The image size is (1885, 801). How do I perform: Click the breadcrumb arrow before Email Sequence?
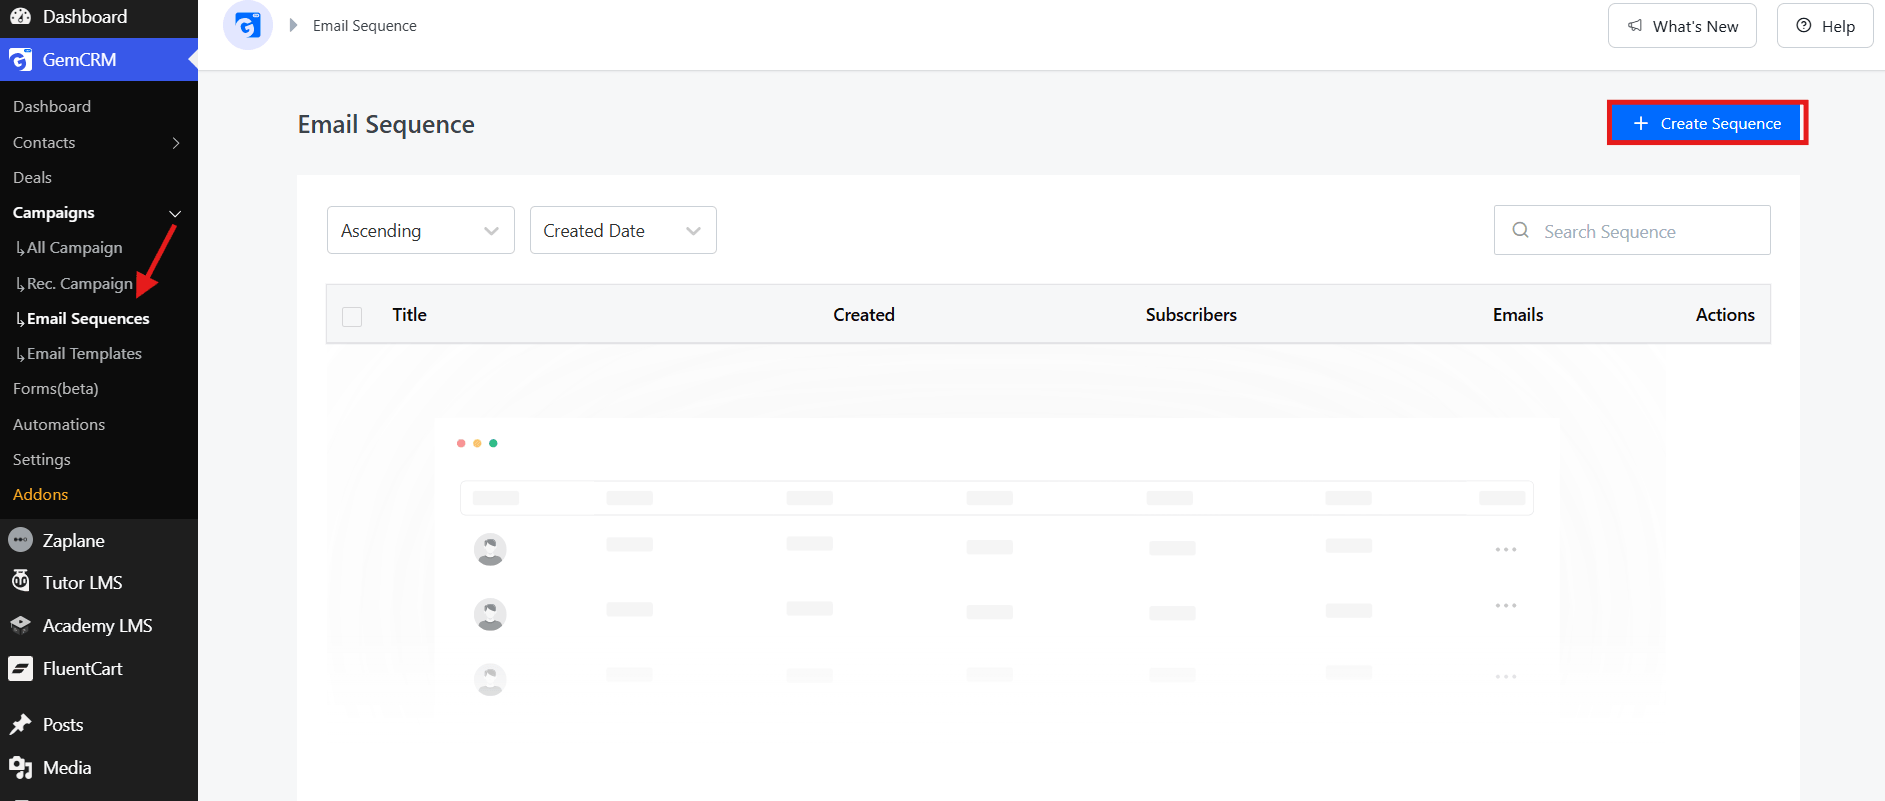(x=293, y=25)
